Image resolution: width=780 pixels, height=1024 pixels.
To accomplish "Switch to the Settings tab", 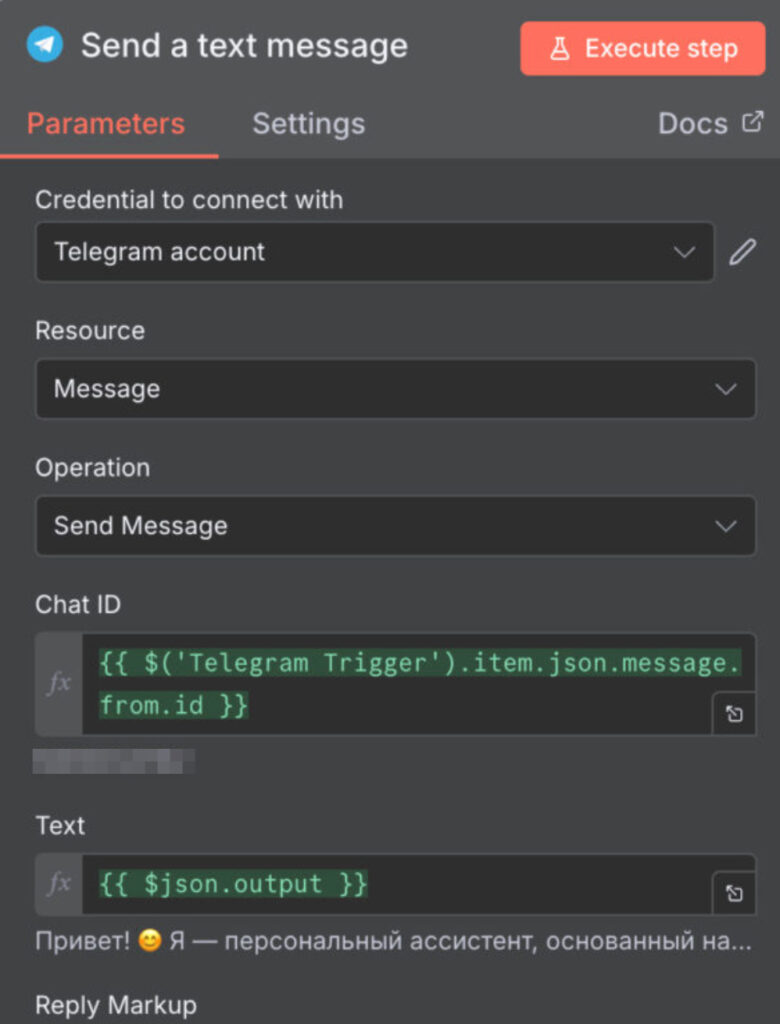I will pos(308,123).
